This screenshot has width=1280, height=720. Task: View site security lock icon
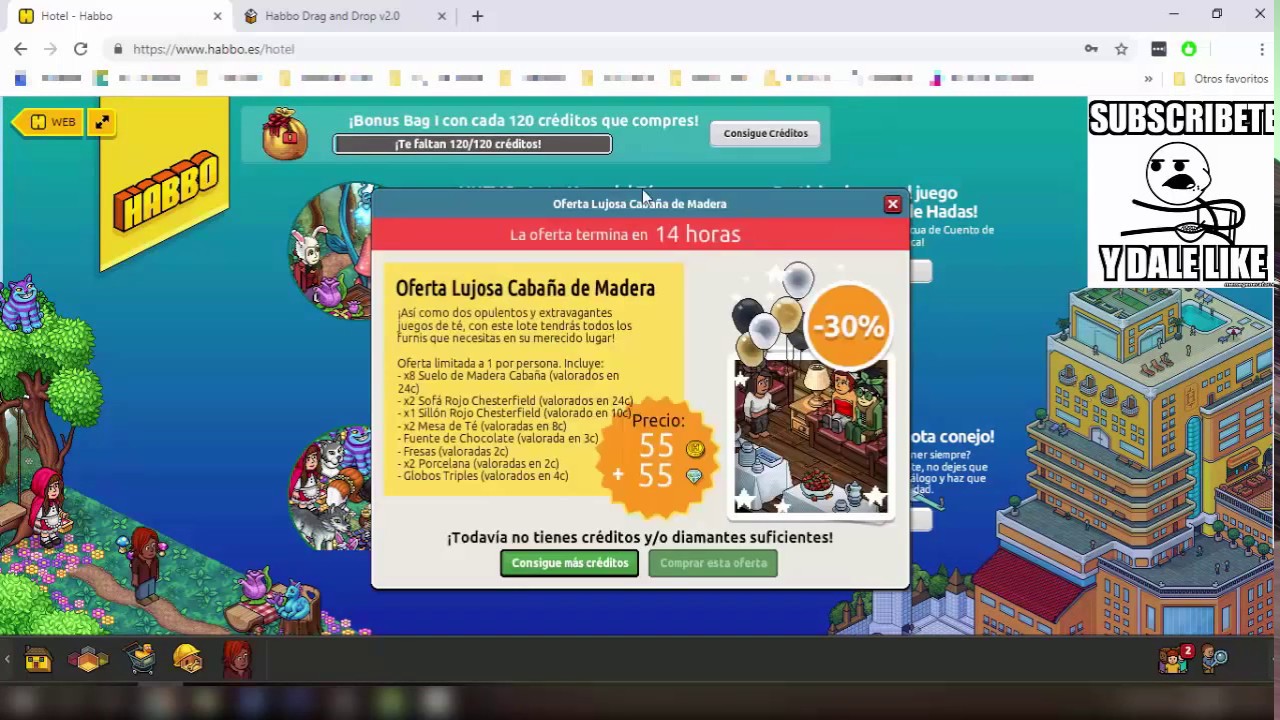point(118,49)
